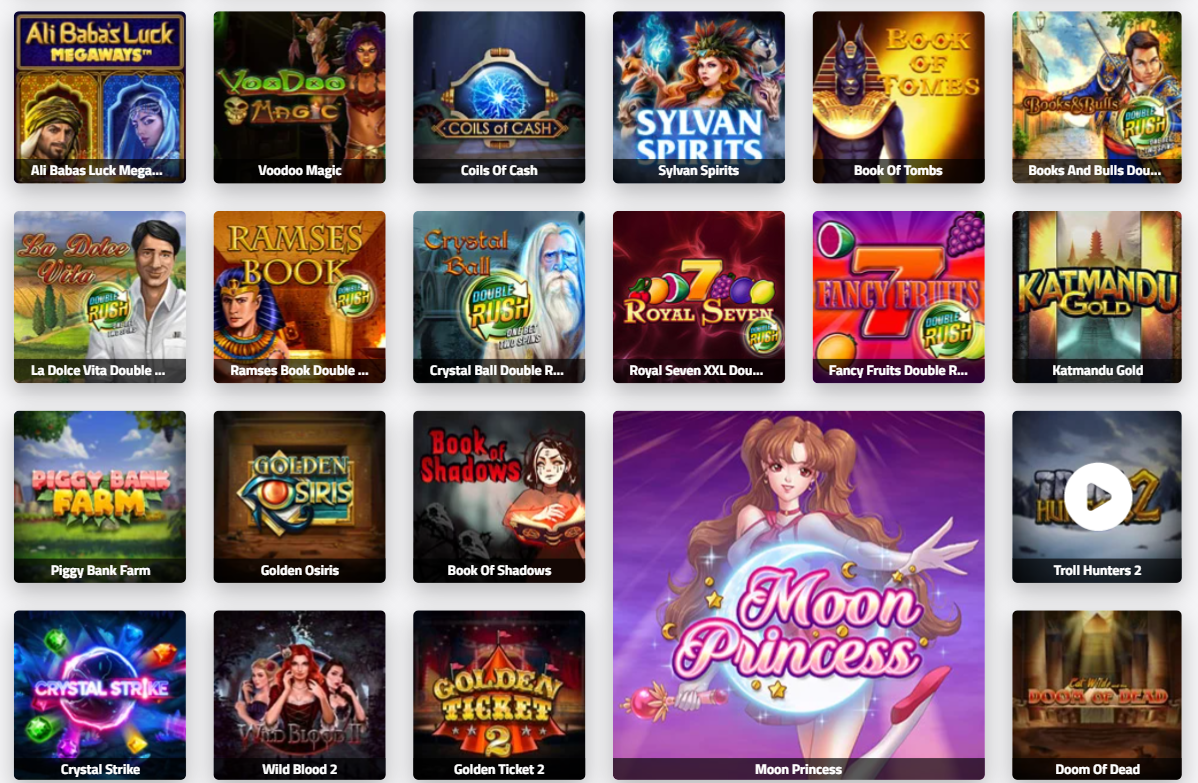Screen dimensions: 1198x783
Task: Open Crystal Ball Double Rush game
Action: coord(499,297)
